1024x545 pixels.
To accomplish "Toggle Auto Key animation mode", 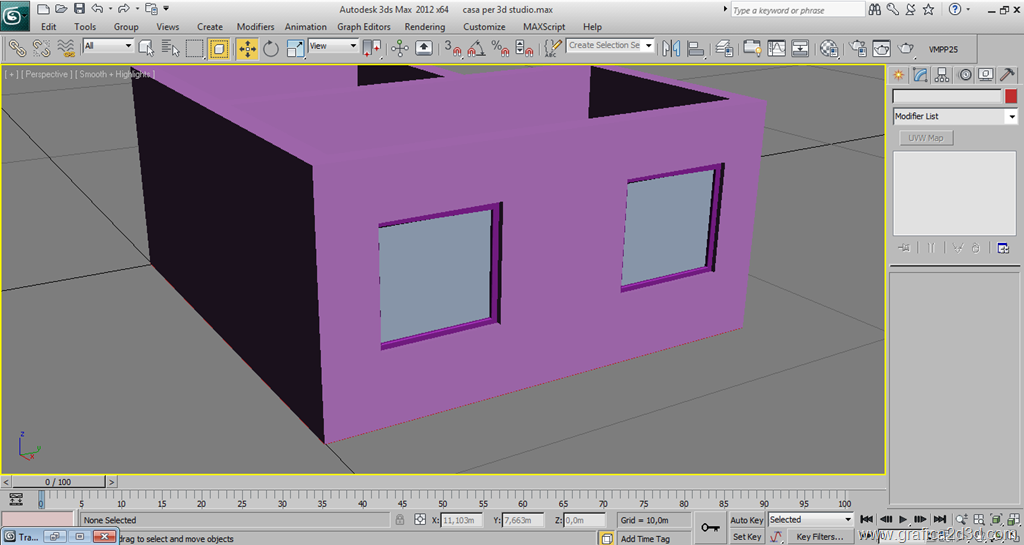I will click(x=746, y=520).
